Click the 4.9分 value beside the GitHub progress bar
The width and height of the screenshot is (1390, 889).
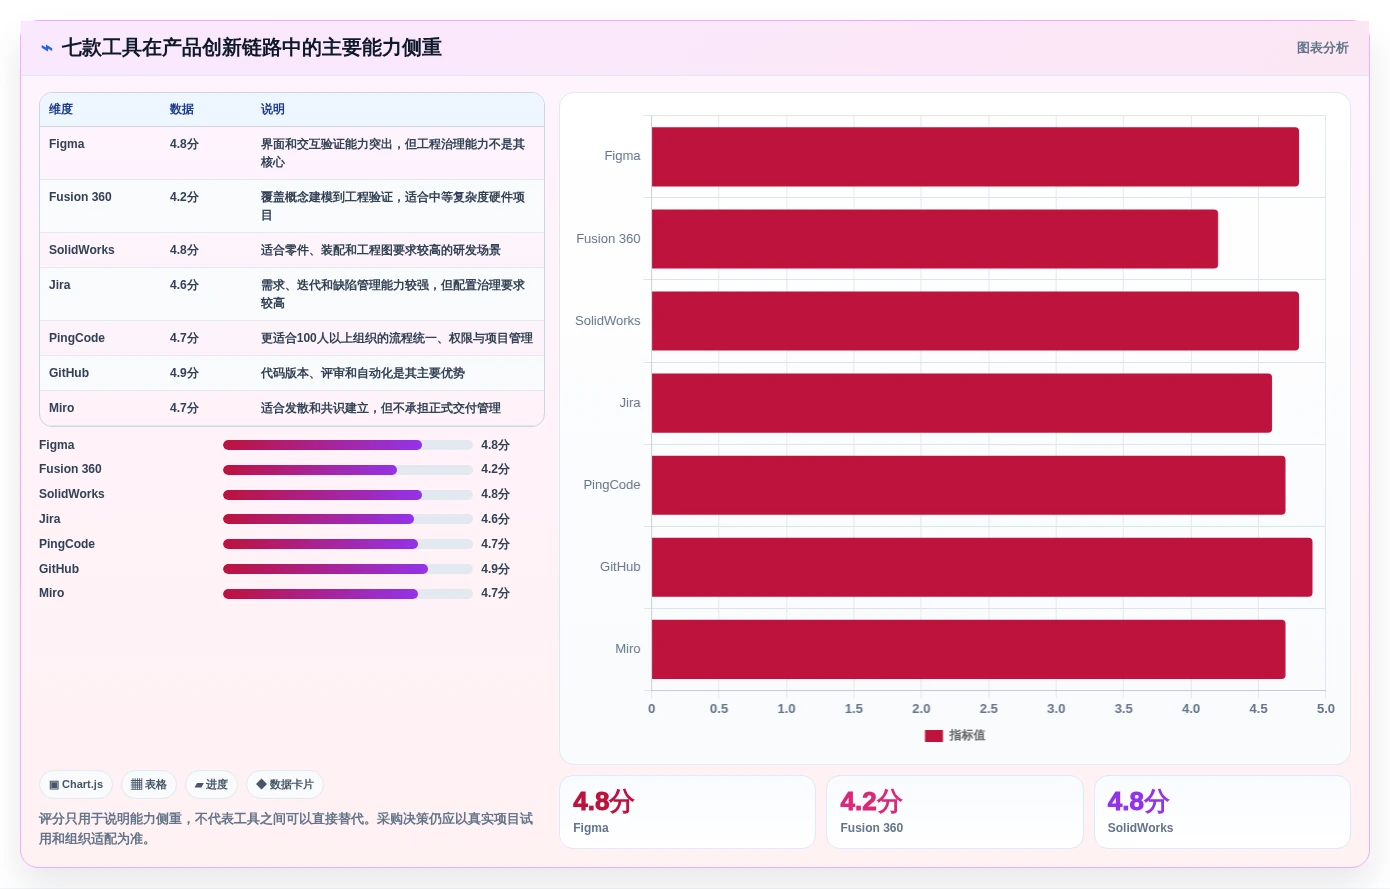495,569
